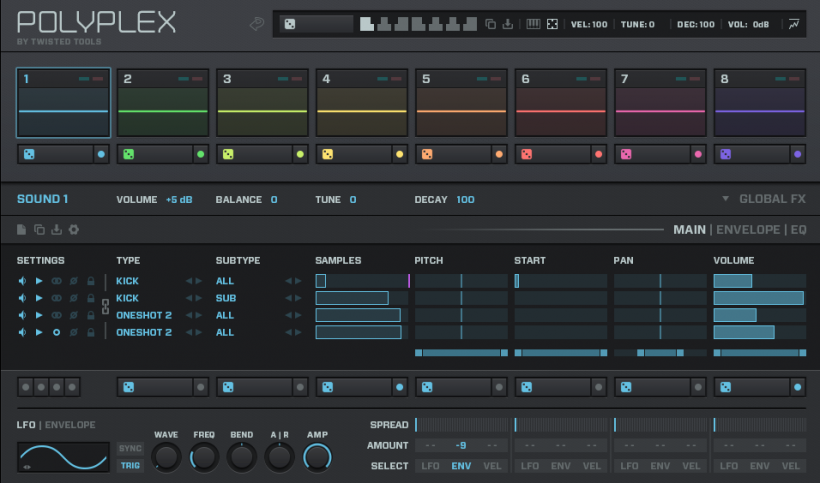Open the piano keyboard view icon
This screenshot has width=820, height=483.
click(x=533, y=24)
